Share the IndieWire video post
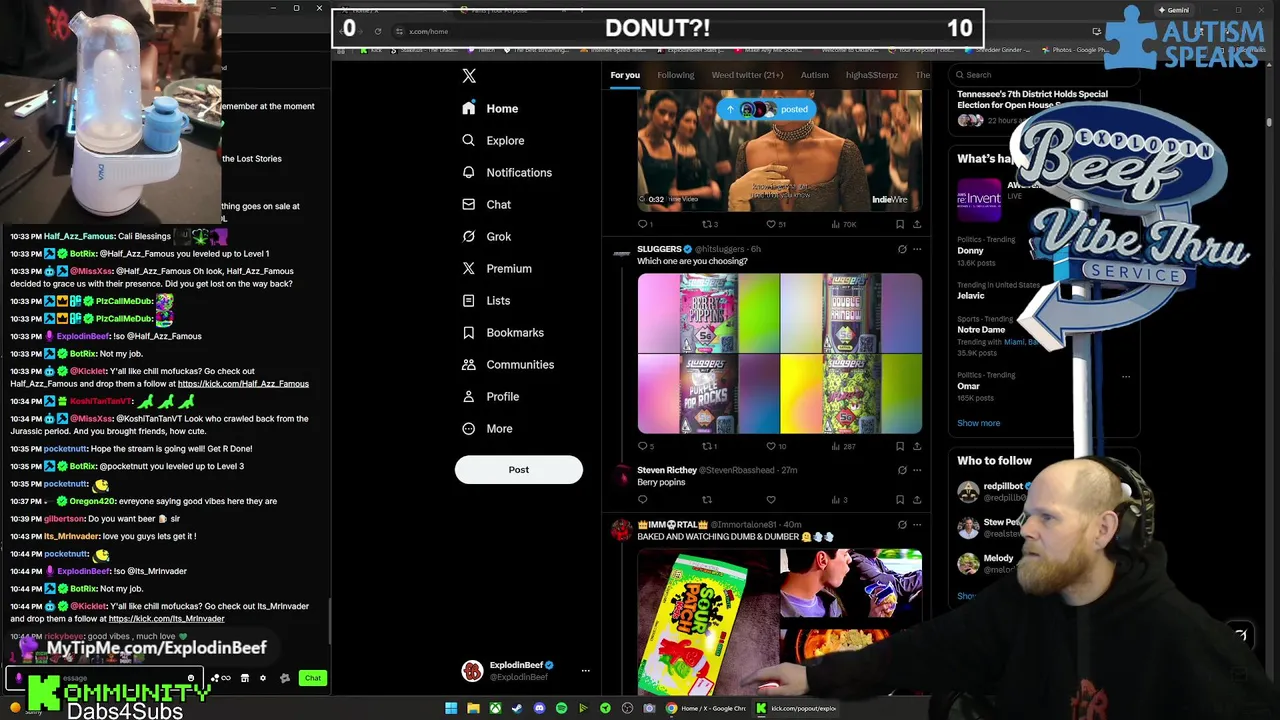This screenshot has width=1280, height=720. [x=917, y=224]
